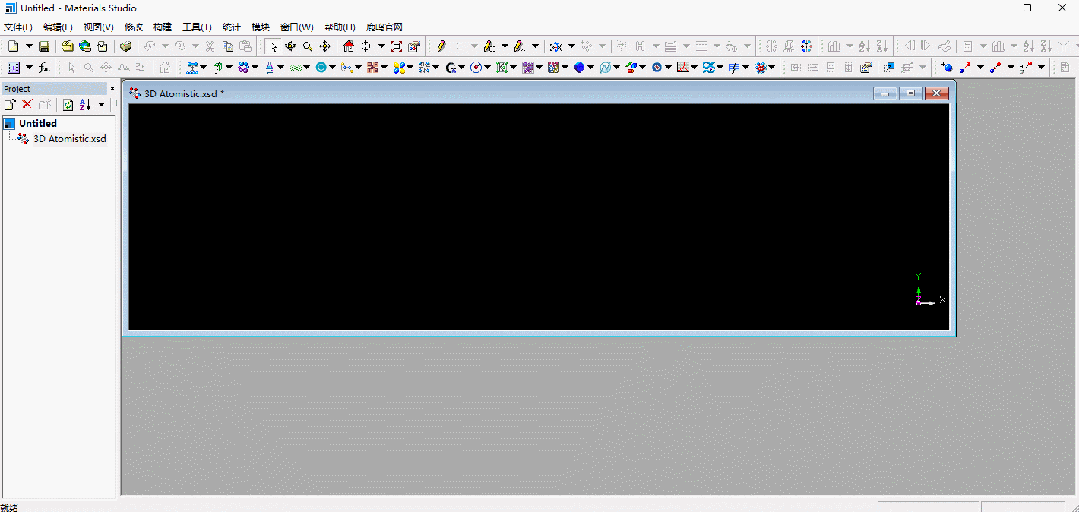
Task: Click the Refresh icon in Project panel
Action: point(68,104)
